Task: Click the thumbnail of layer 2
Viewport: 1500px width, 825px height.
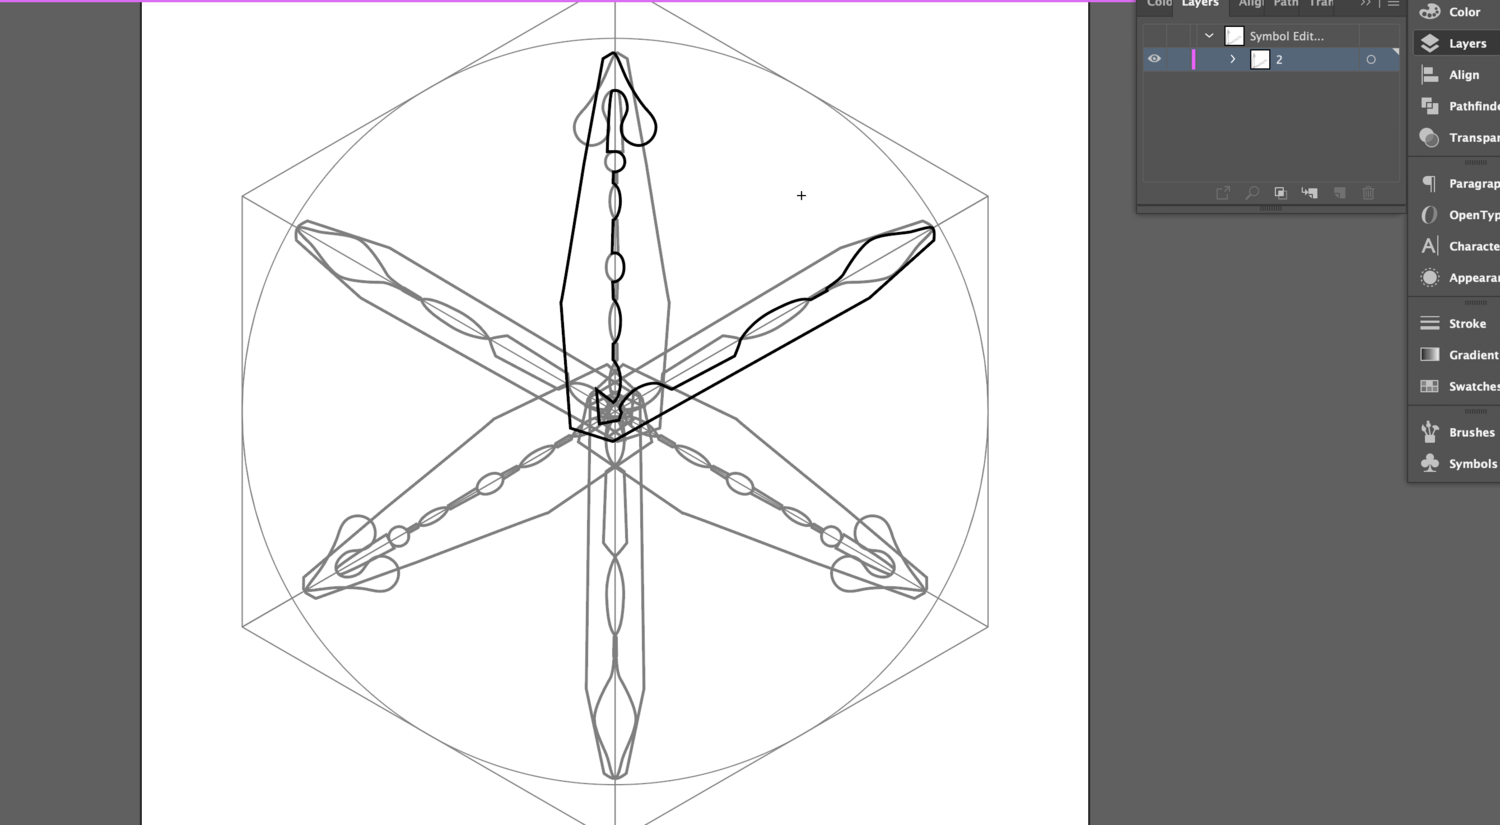Action: (1260, 60)
